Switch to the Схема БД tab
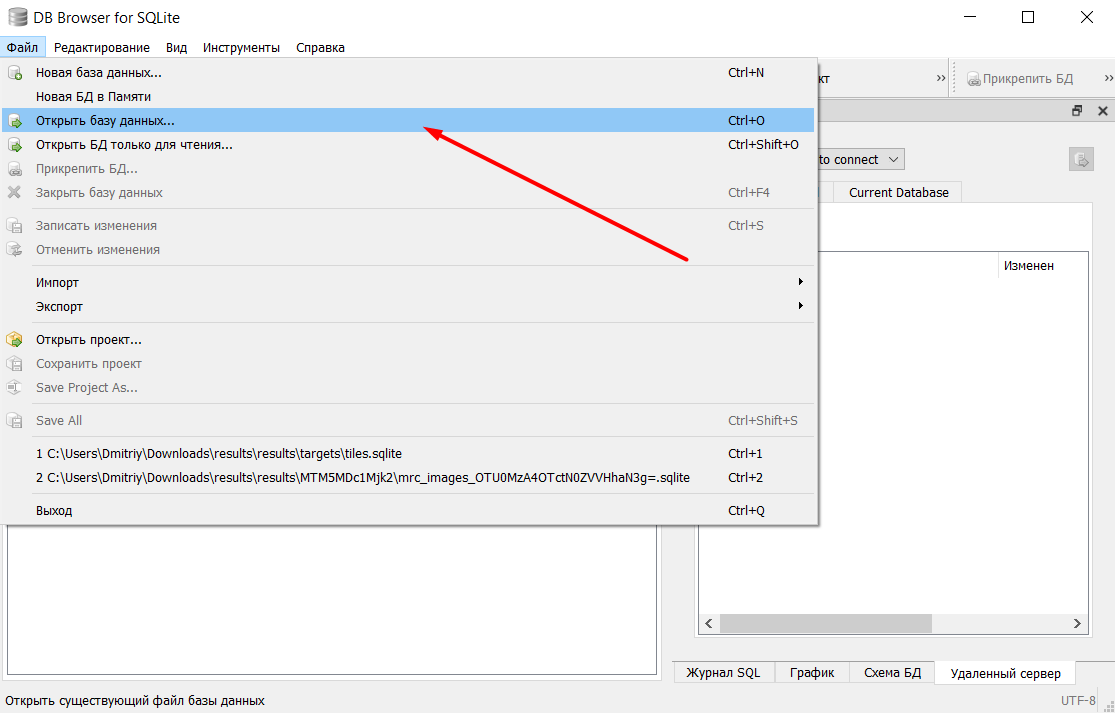 [x=892, y=672]
